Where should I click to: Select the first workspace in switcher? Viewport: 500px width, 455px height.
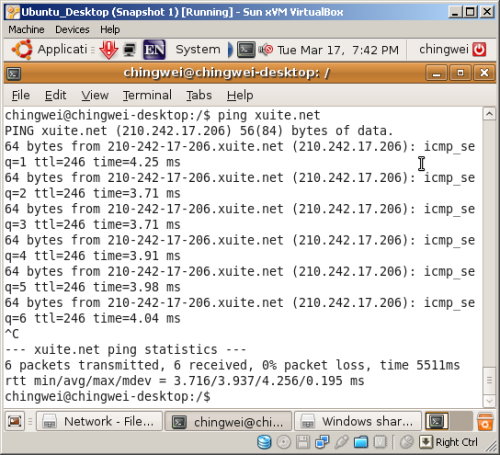[437, 422]
